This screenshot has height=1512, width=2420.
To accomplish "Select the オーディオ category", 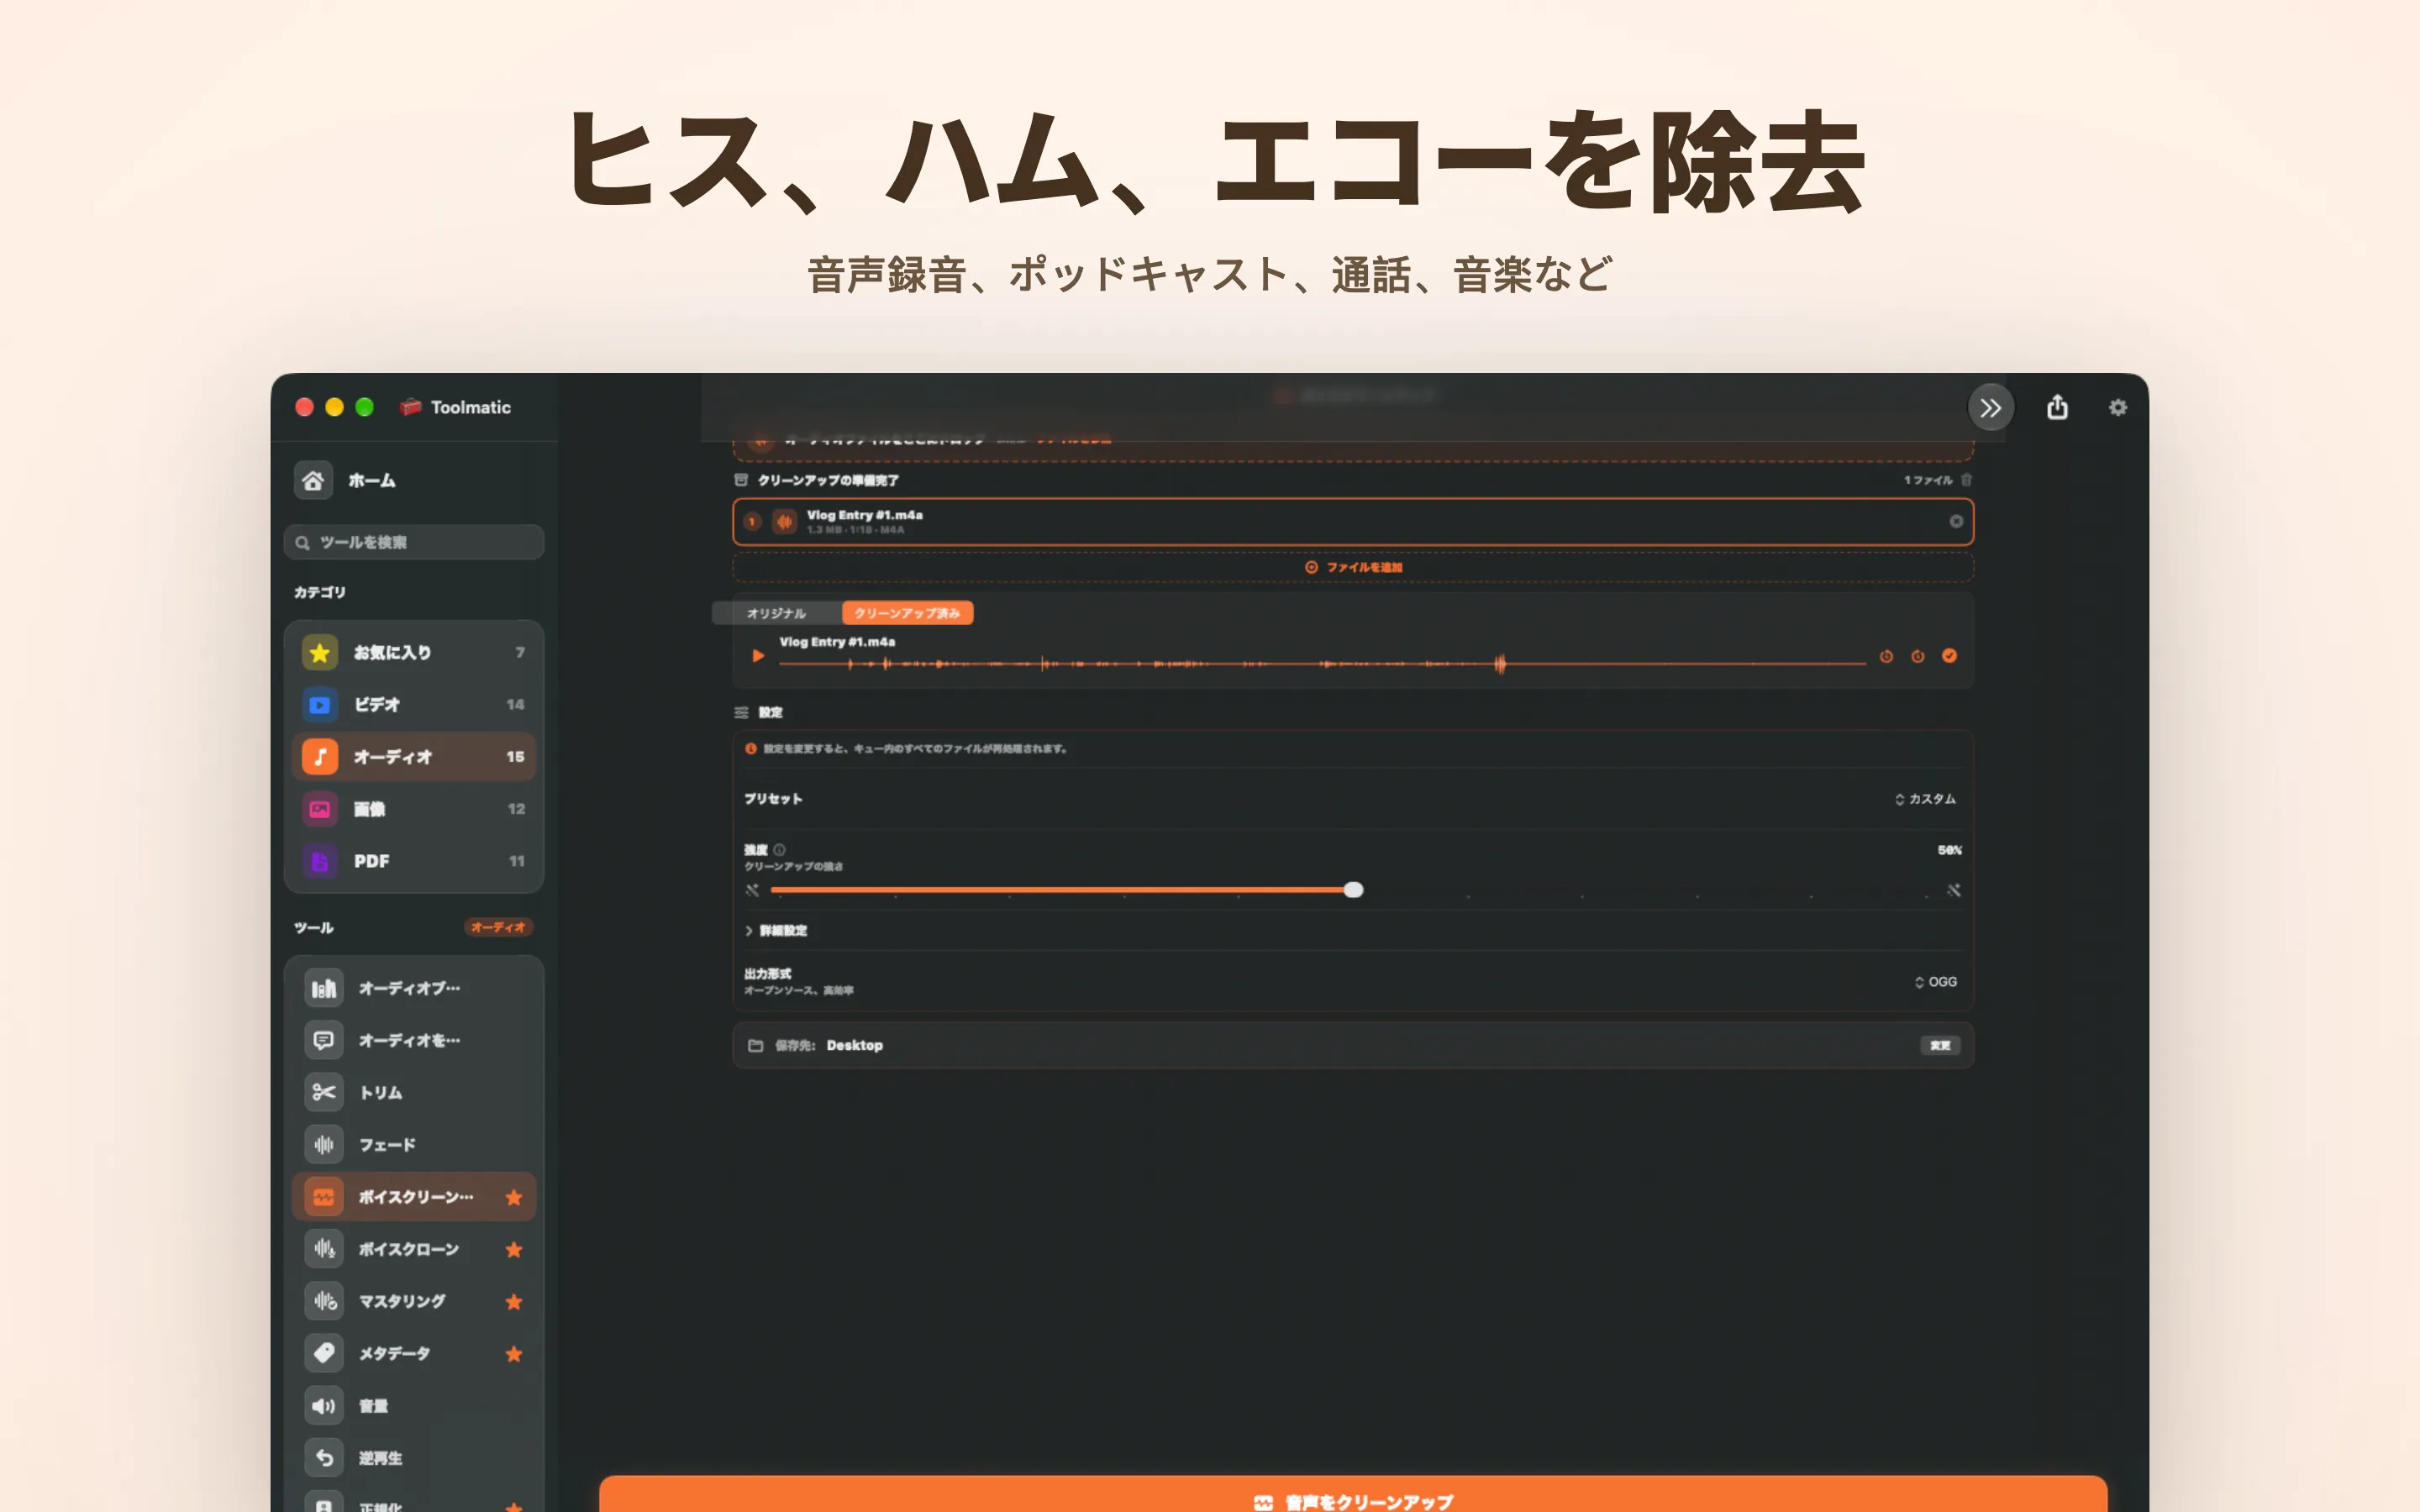I will (414, 757).
